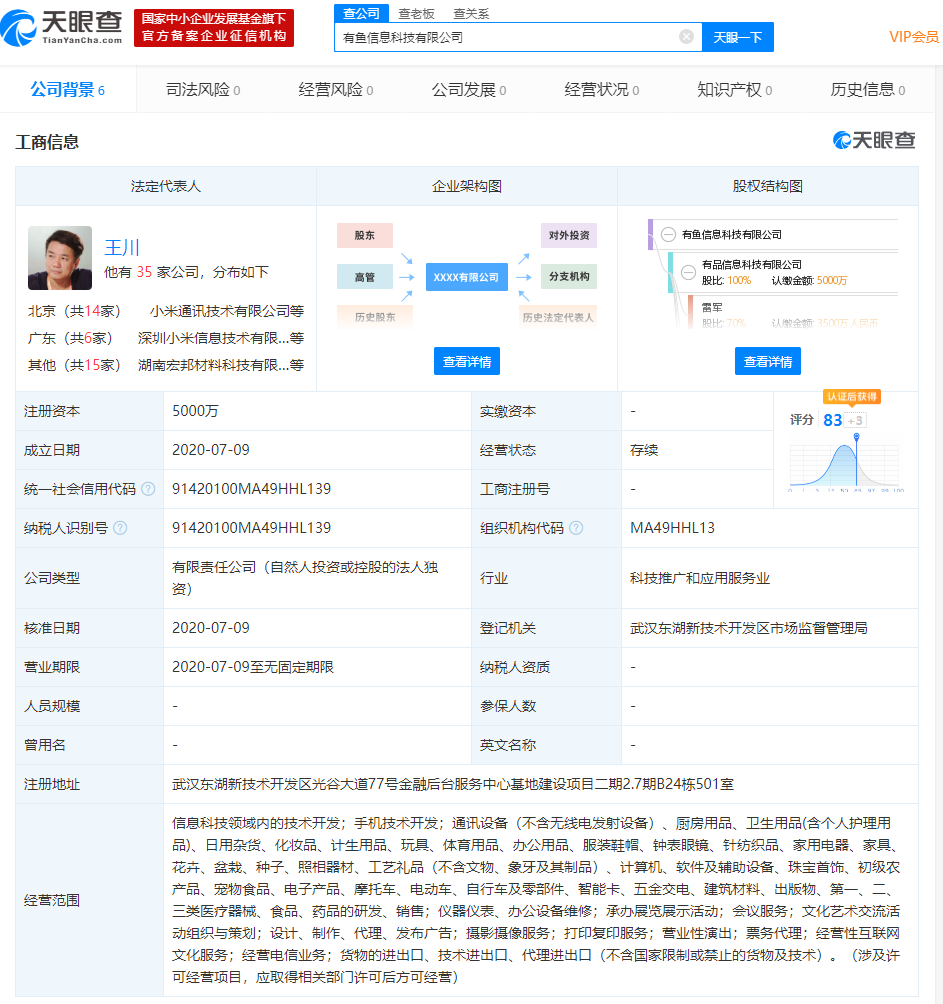Click 查看详情 under 企业架构图
Viewport: 943px width, 1004px height.
[467, 362]
